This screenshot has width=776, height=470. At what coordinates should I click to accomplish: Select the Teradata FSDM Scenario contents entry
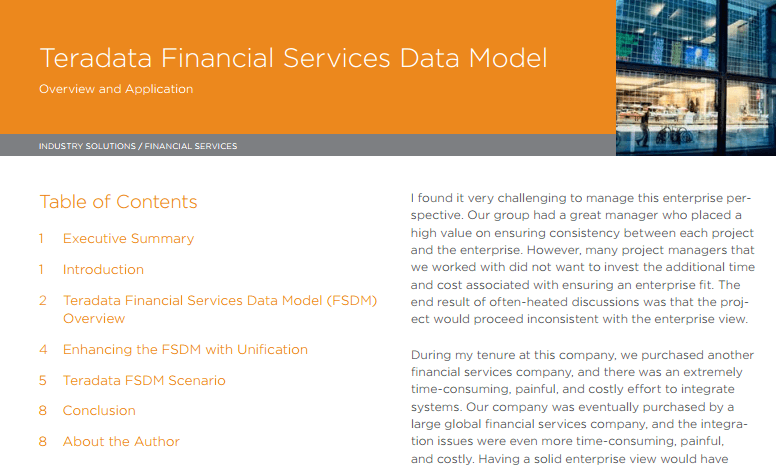[x=144, y=380]
